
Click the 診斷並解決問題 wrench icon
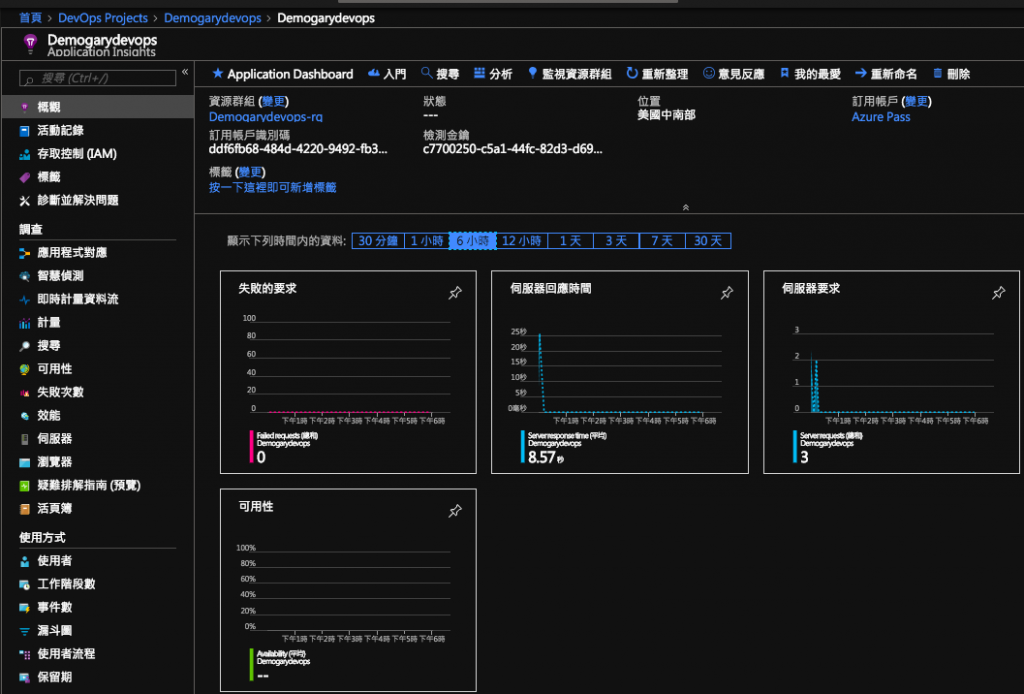coord(24,200)
